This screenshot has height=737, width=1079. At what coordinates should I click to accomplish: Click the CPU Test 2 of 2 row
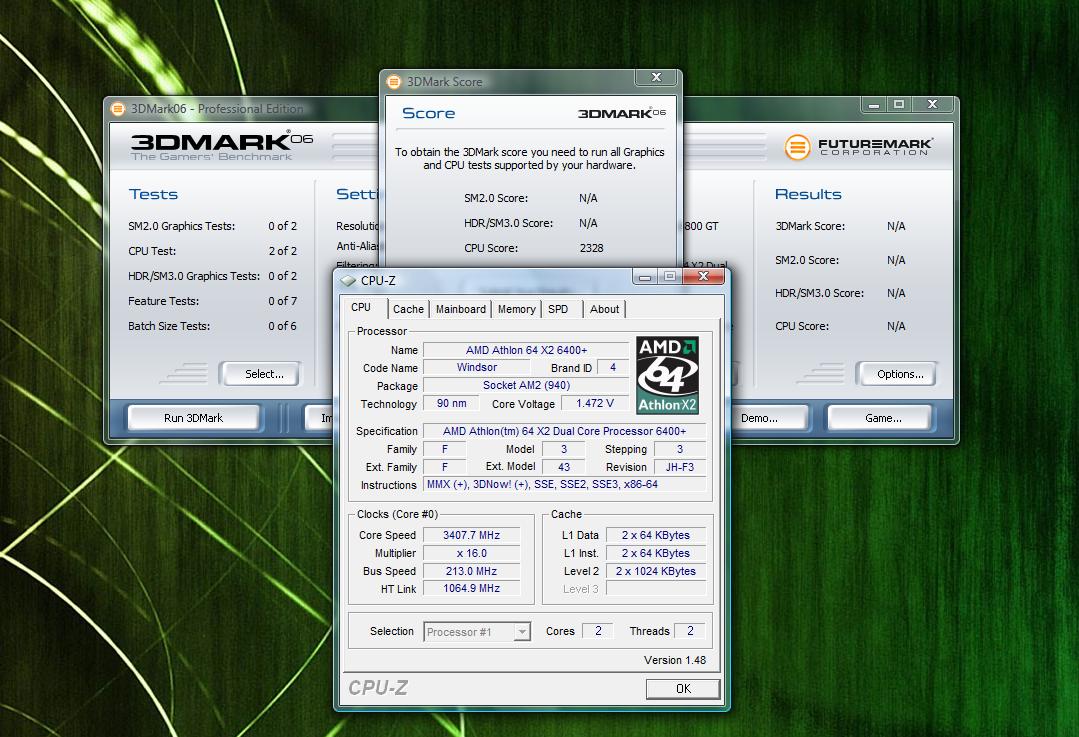click(212, 251)
